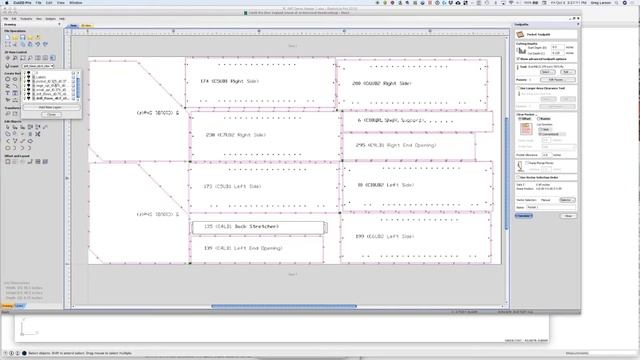This screenshot has width=640, height=360.
Task: Click the ramp plunge moves icon
Action: pyautogui.click(x=520, y=166)
